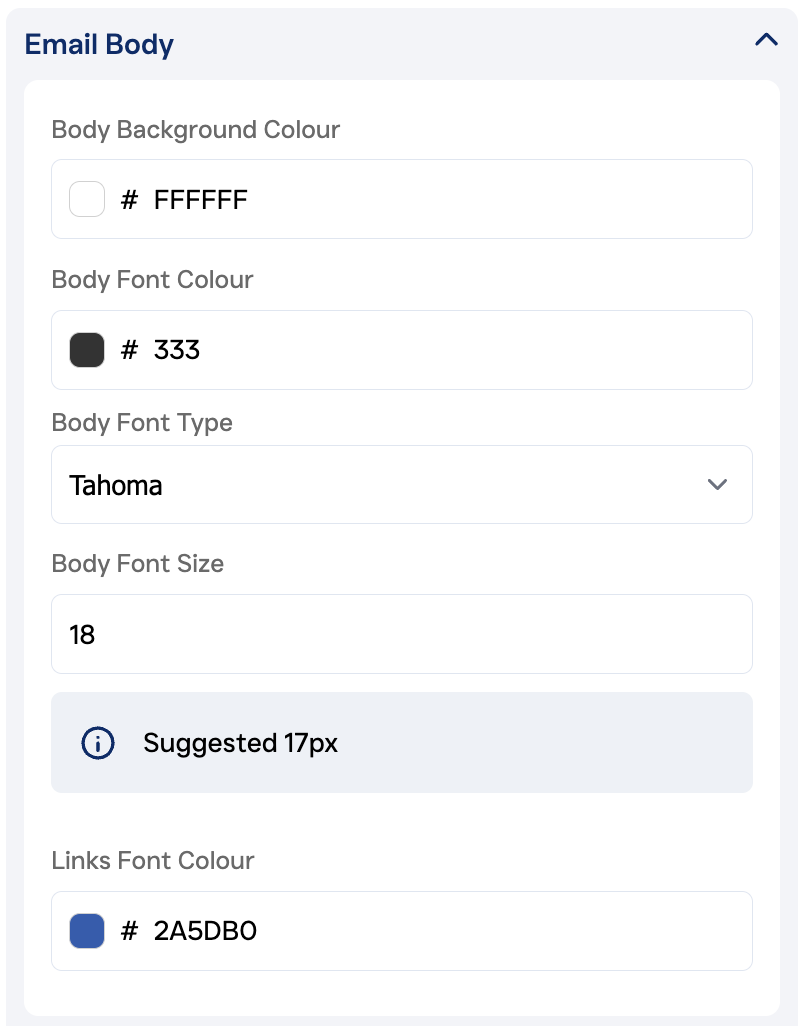Open the blue Links Font Colour swatch

pos(87,931)
